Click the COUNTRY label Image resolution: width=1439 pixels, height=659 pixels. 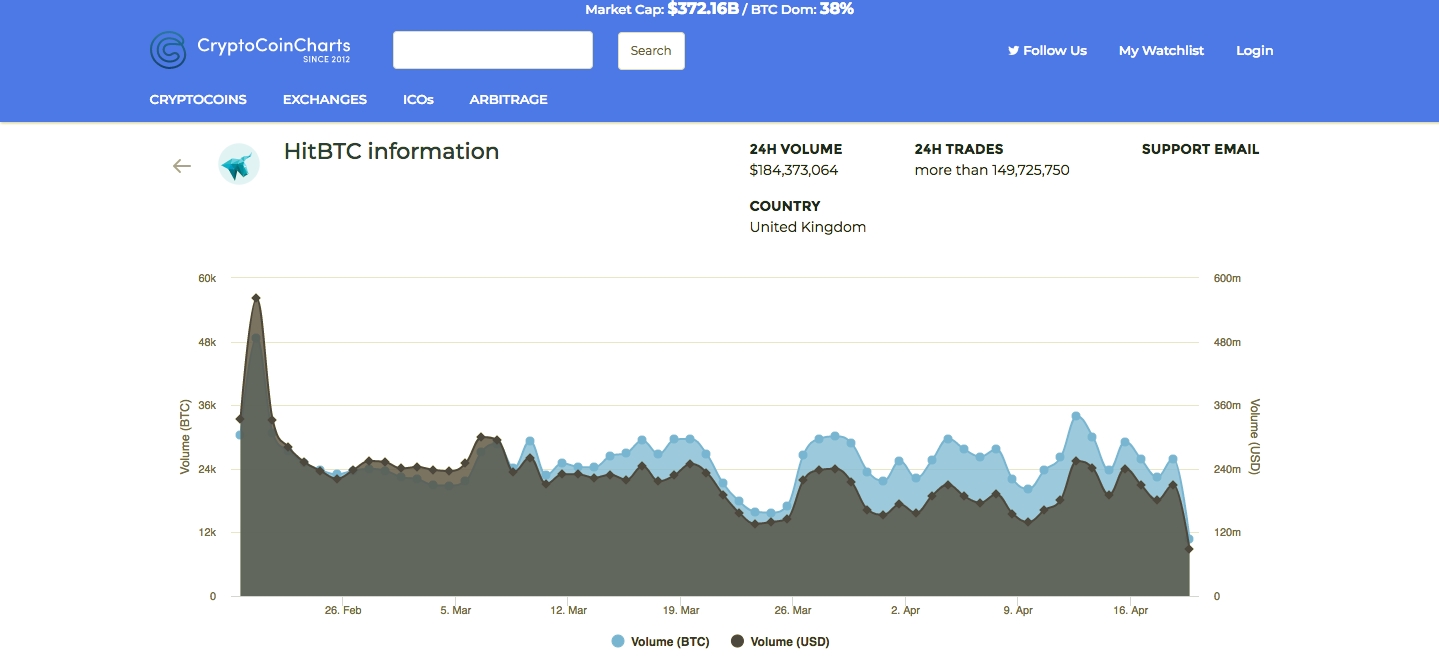pos(785,206)
